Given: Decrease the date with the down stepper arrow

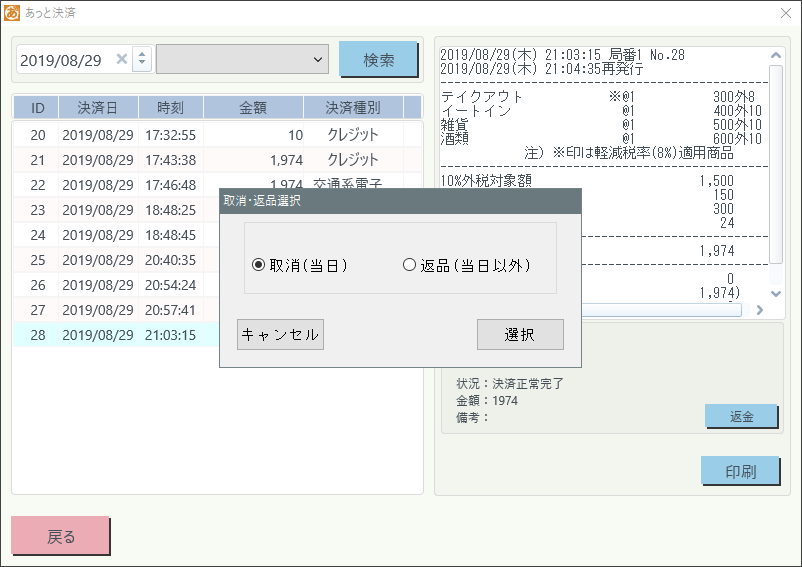Looking at the screenshot, I should point(141,66).
